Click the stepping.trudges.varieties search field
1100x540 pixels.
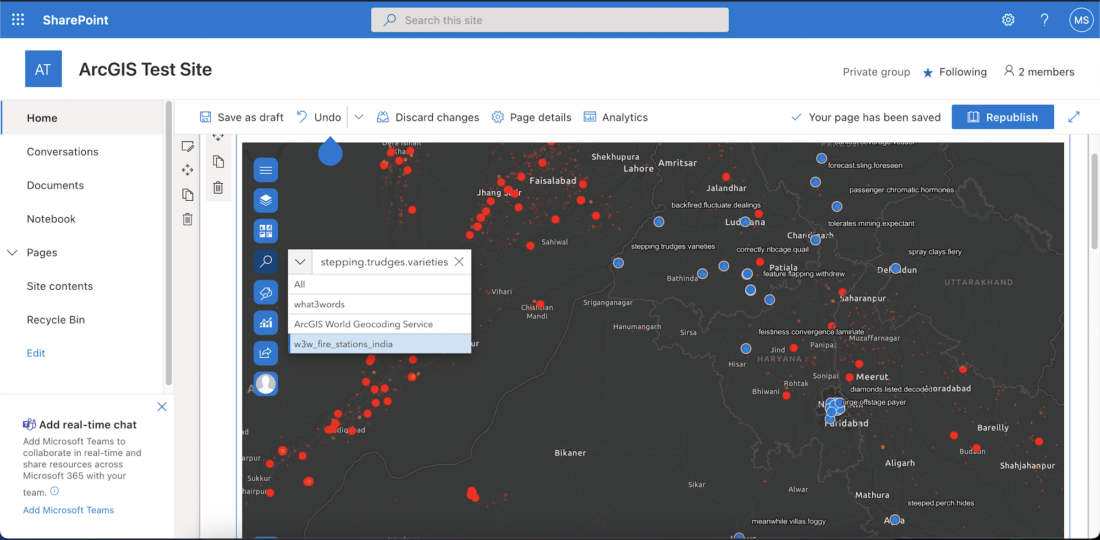[384, 262]
